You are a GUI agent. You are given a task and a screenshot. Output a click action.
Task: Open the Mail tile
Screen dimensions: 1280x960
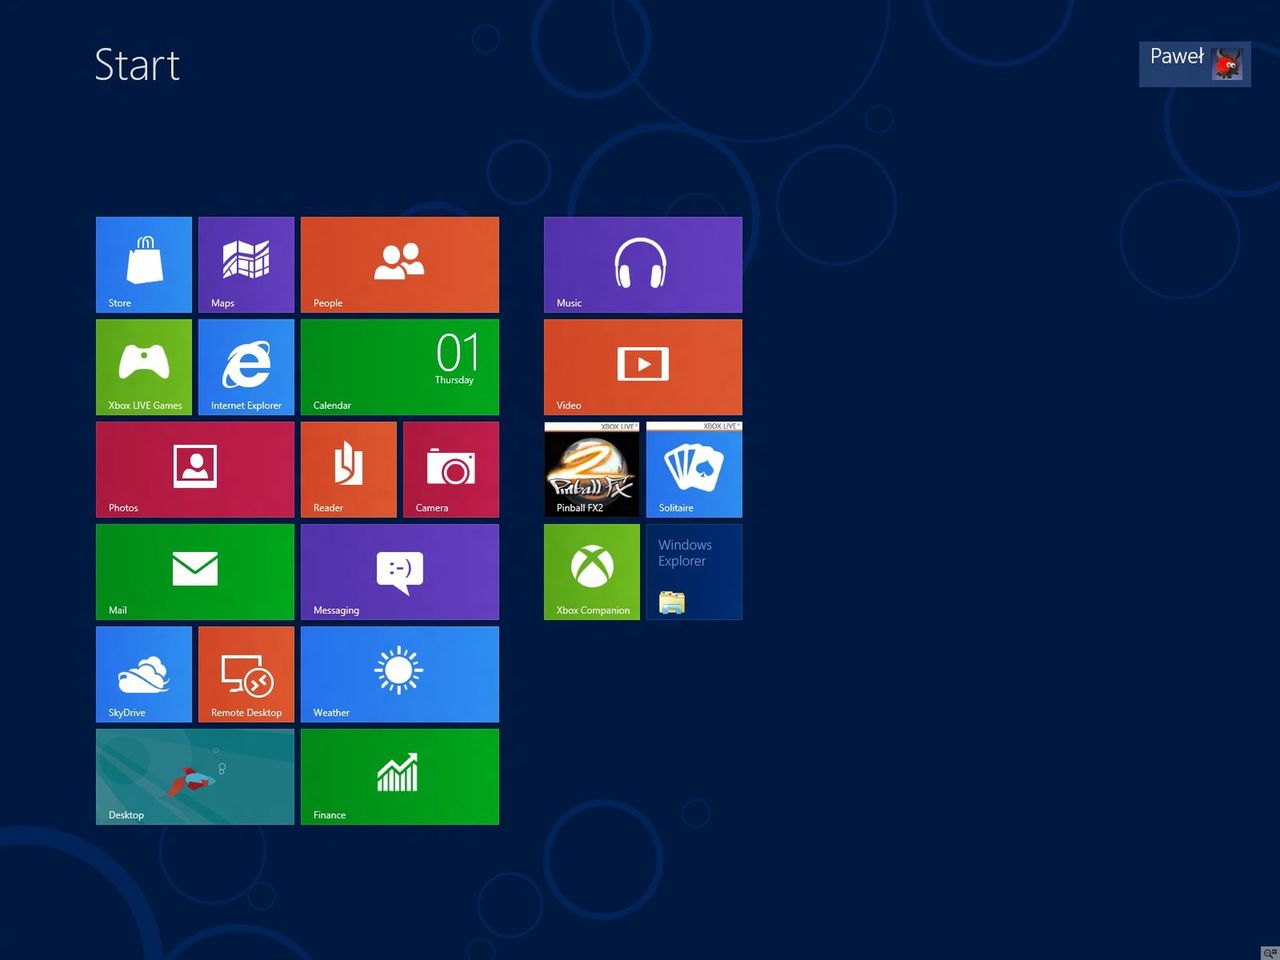[x=195, y=572]
